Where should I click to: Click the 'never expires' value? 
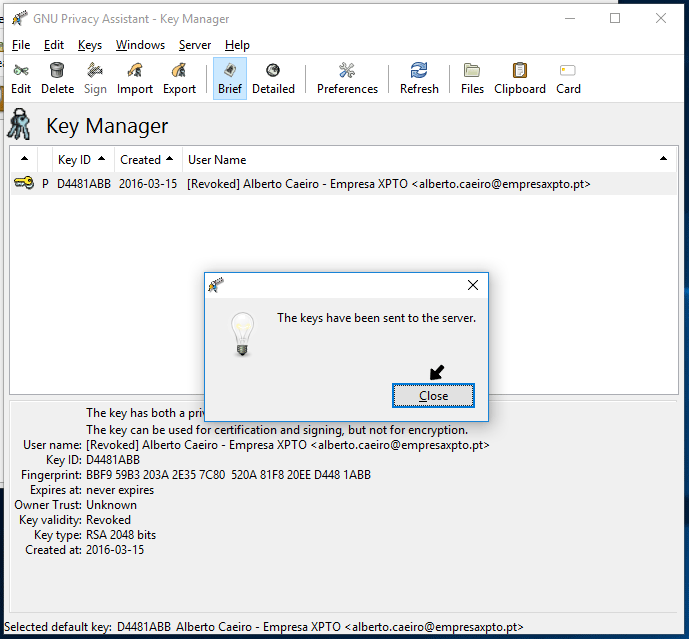coord(120,490)
